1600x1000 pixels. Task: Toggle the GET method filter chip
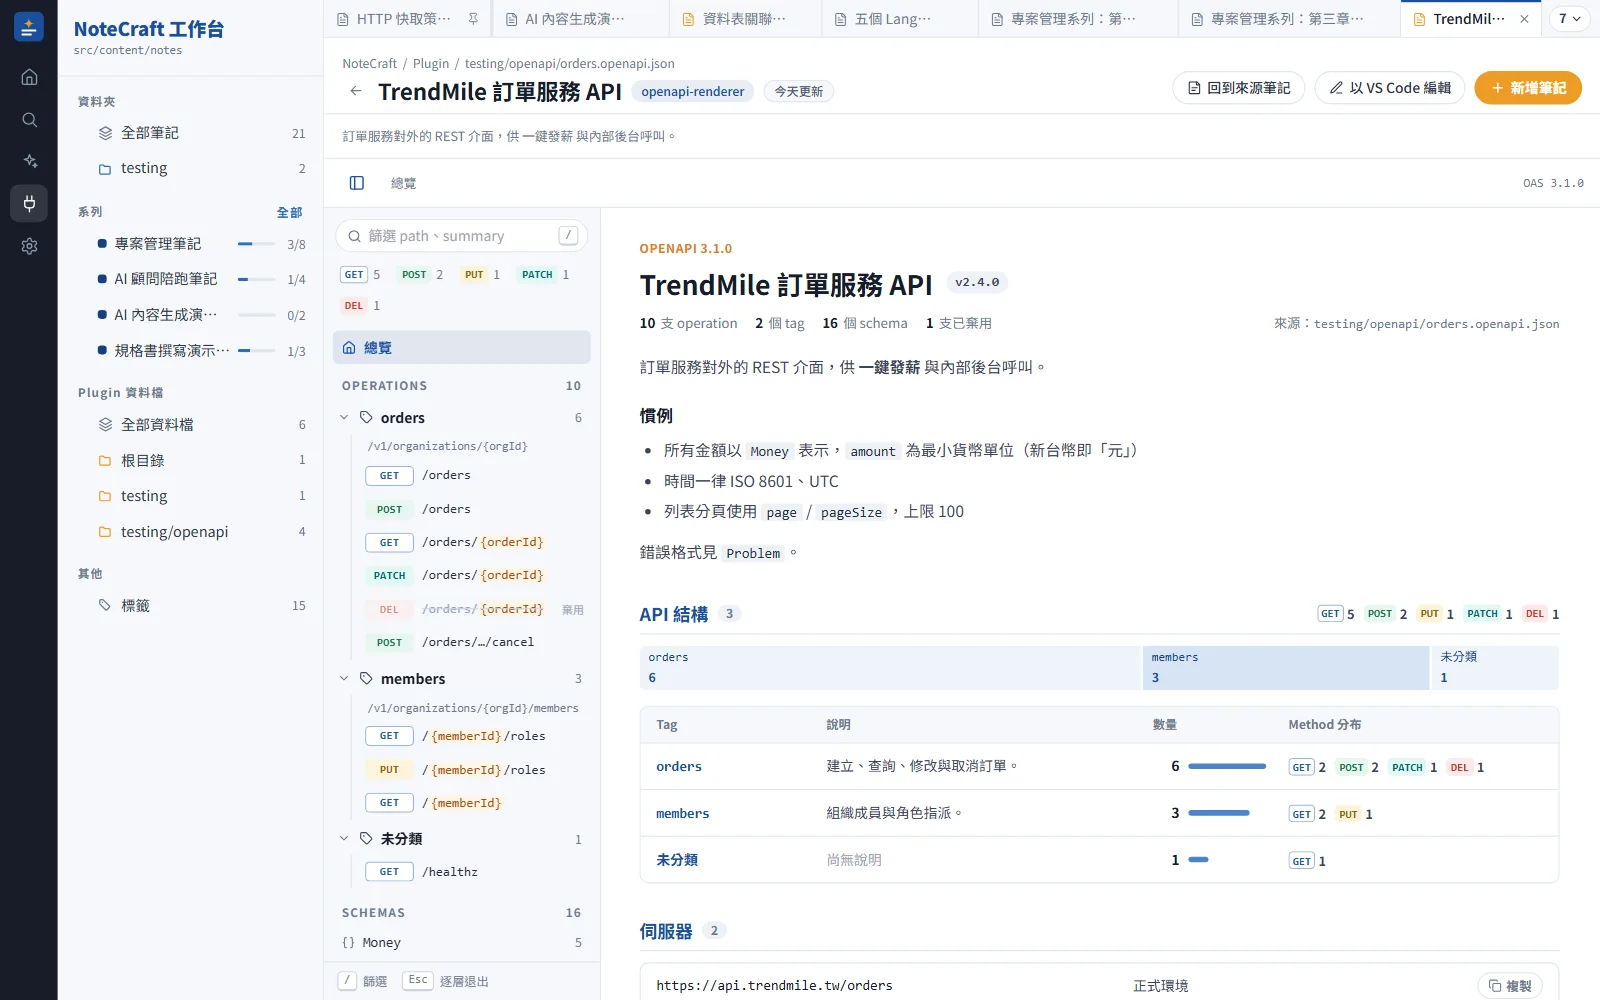tap(361, 275)
